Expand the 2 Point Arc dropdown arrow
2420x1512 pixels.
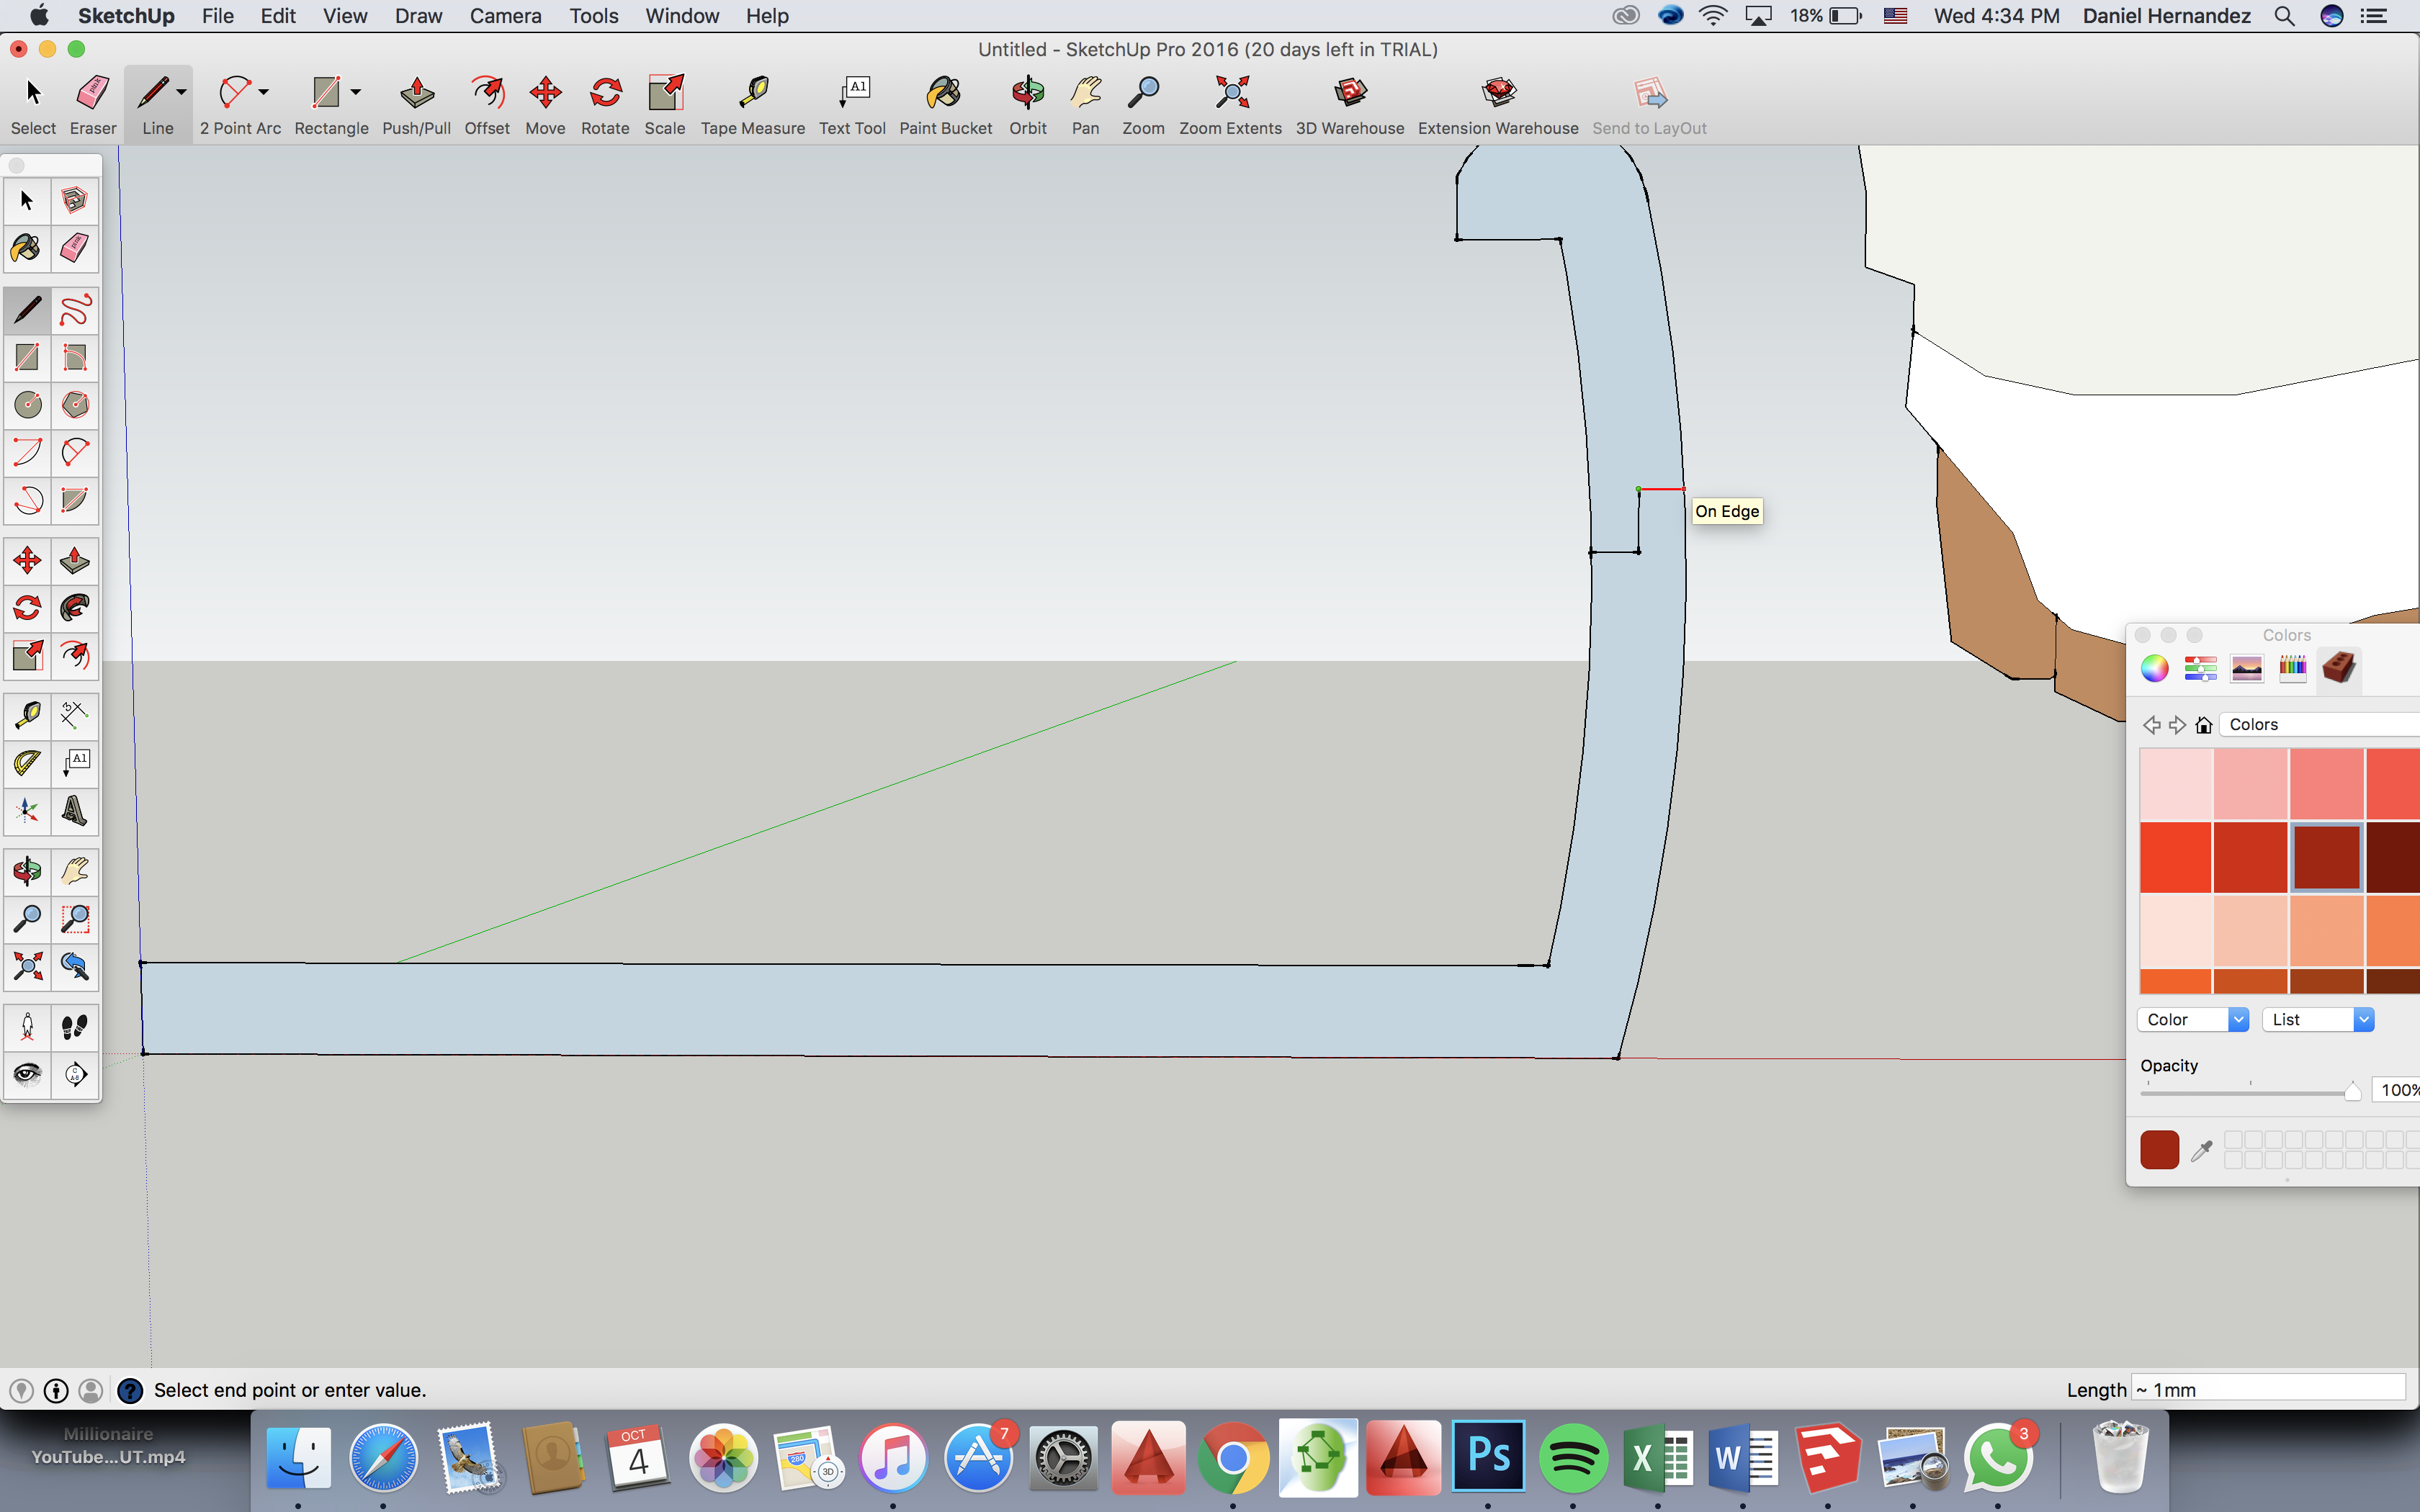263,92
